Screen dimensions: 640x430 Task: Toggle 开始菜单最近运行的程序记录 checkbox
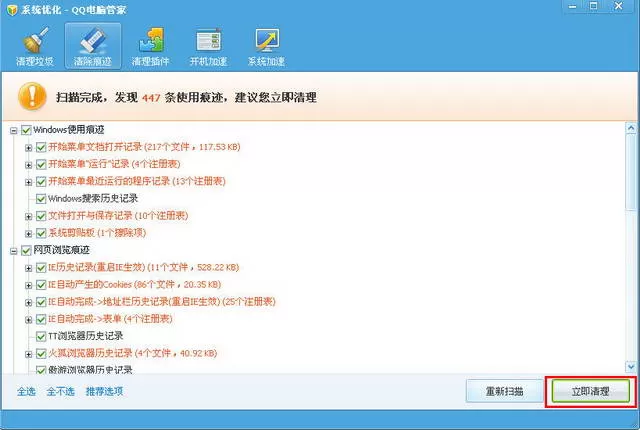point(41,182)
